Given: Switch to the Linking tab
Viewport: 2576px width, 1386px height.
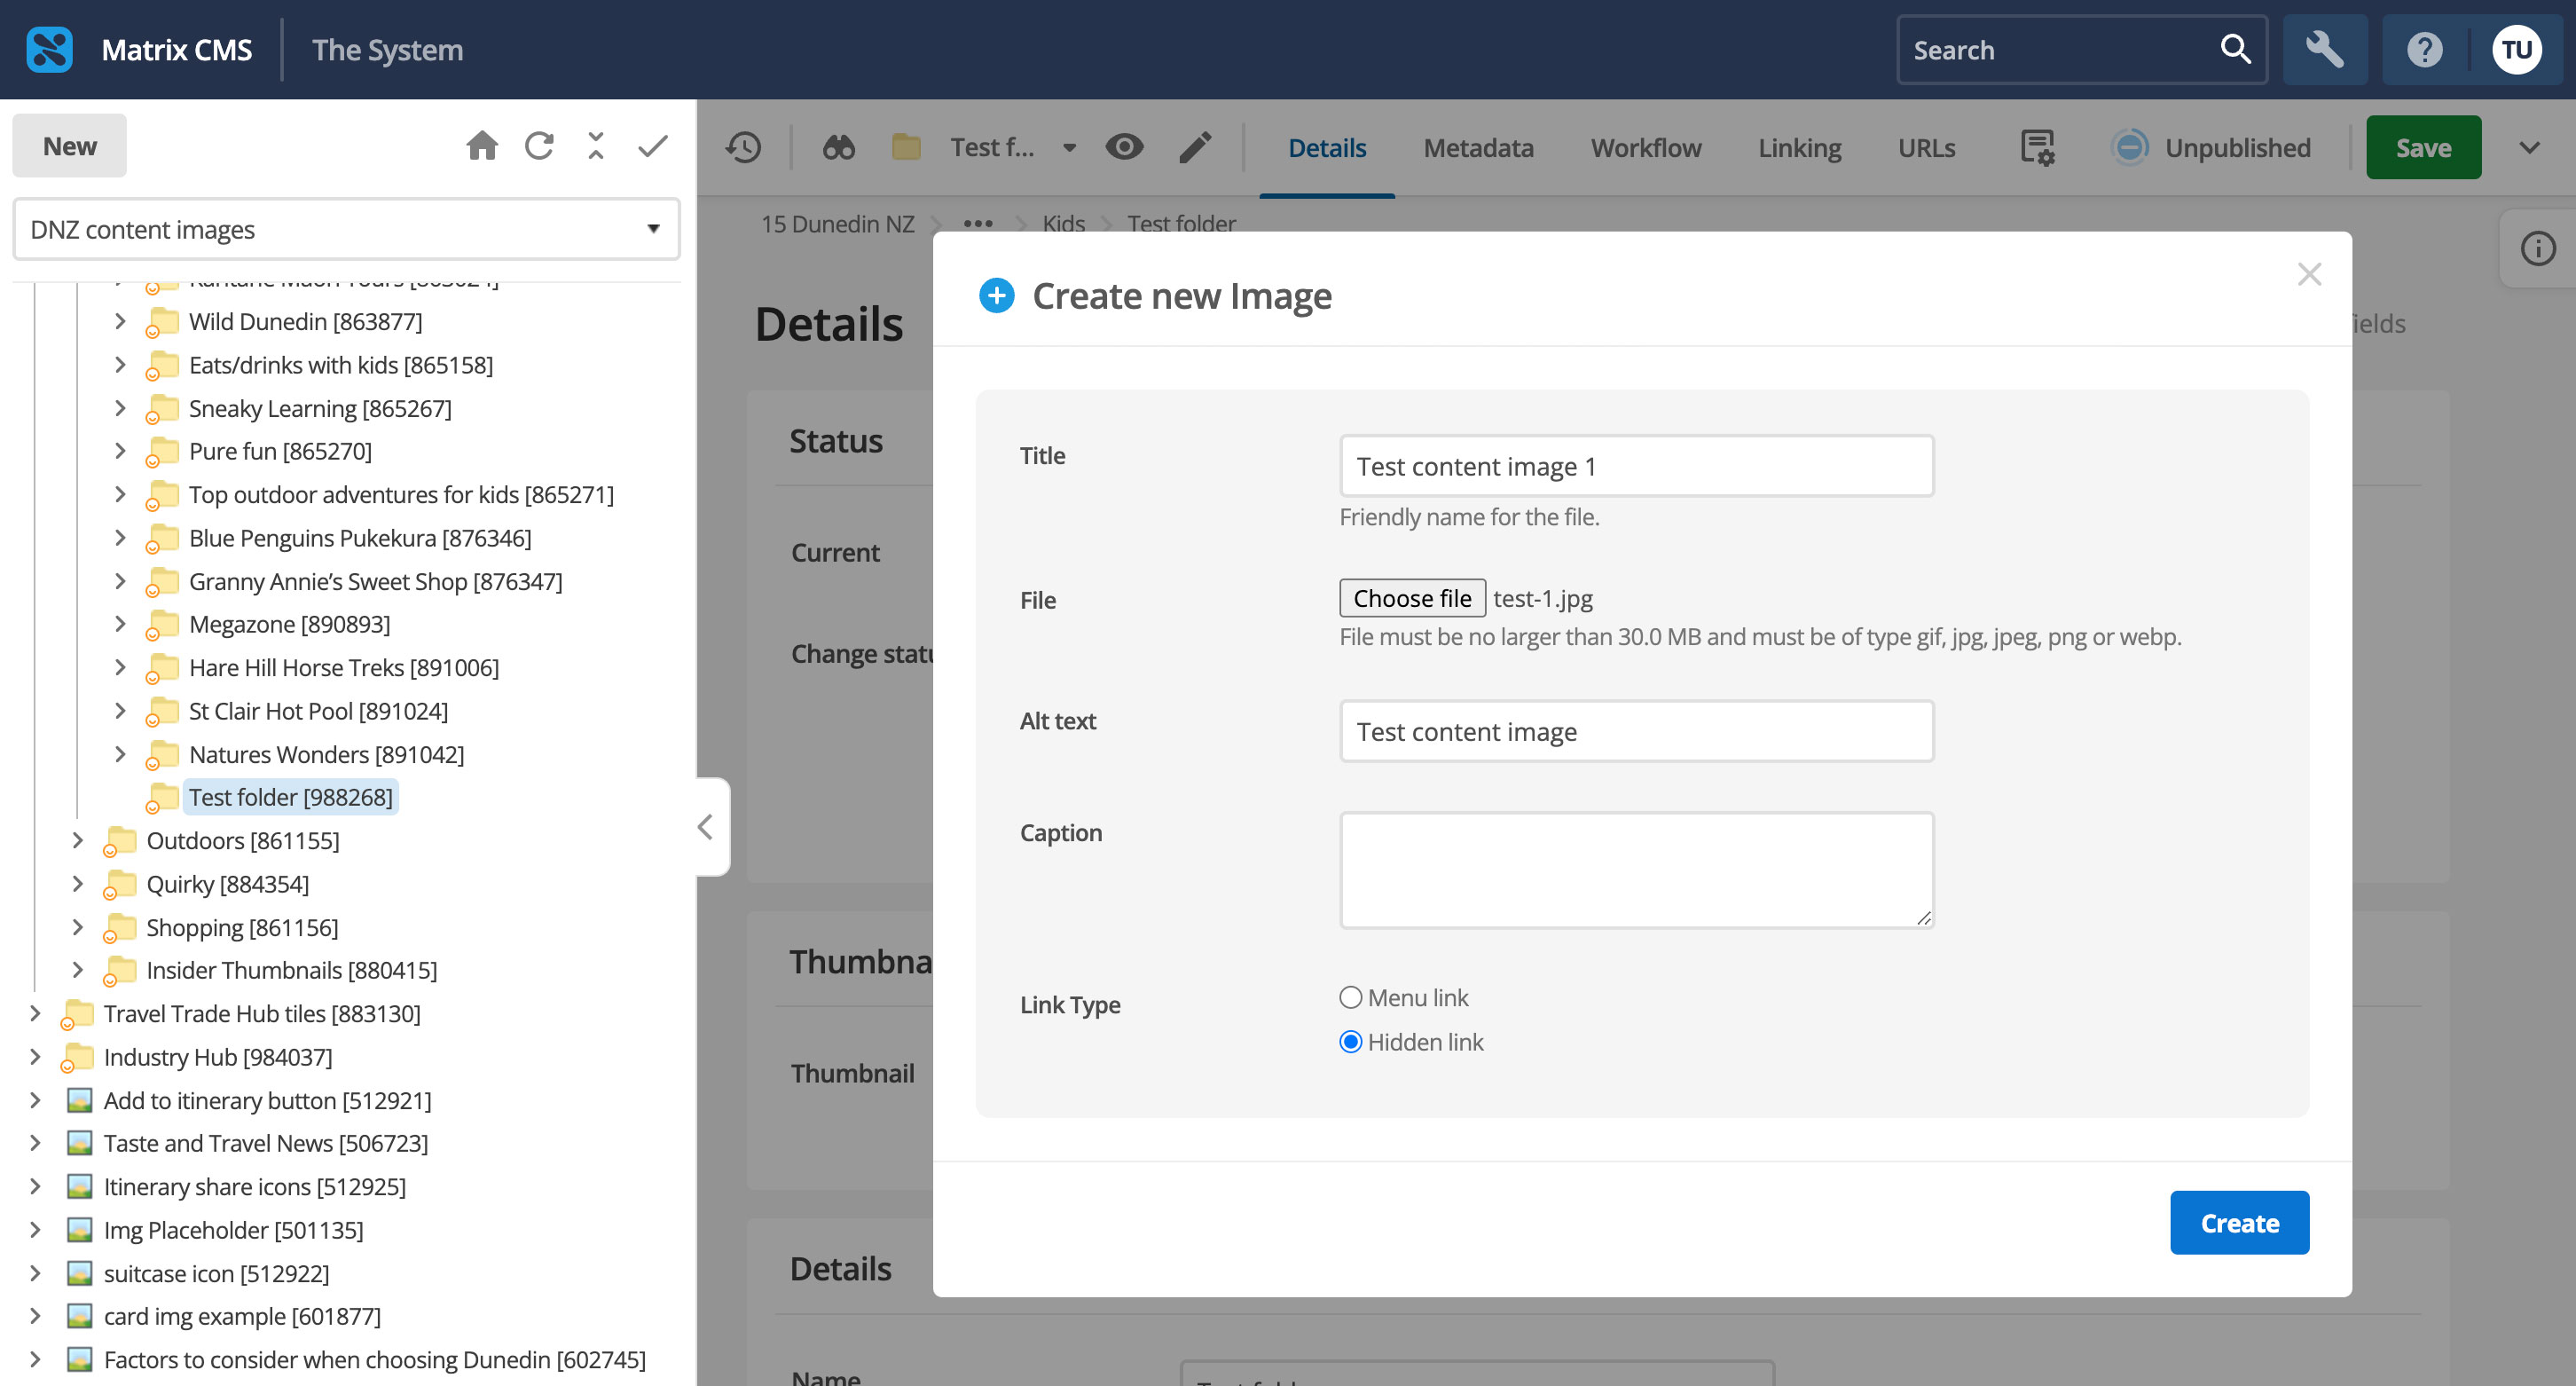Looking at the screenshot, I should (x=1799, y=148).
